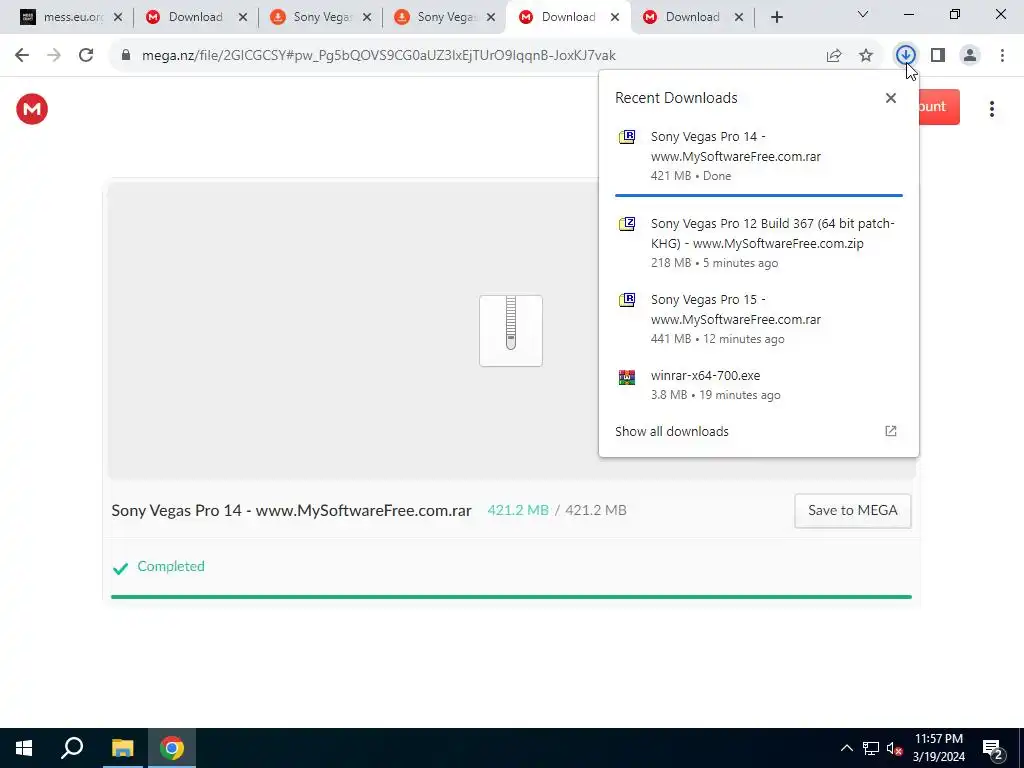1024x768 pixels.
Task: Close the Recent Downloads popup
Action: point(891,98)
